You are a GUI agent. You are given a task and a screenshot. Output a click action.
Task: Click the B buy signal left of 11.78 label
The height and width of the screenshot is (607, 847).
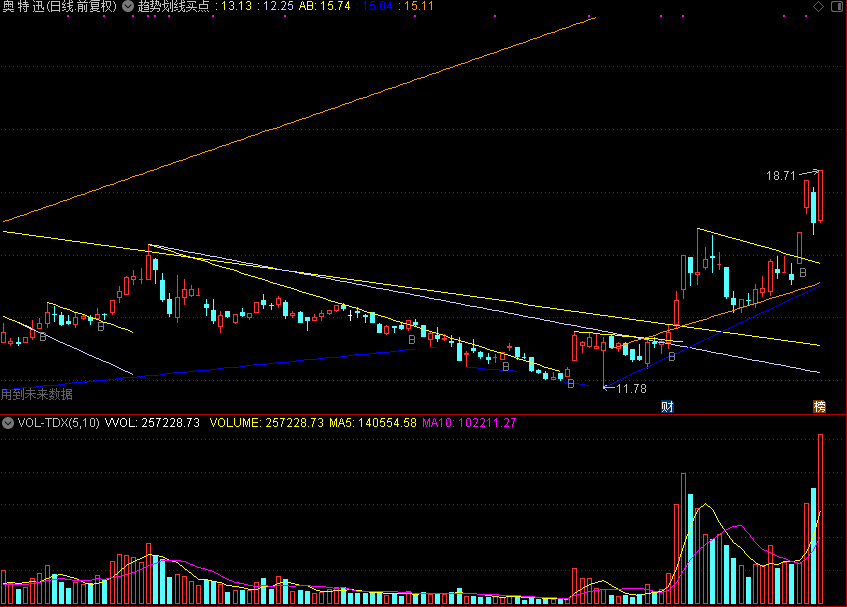[x=570, y=384]
